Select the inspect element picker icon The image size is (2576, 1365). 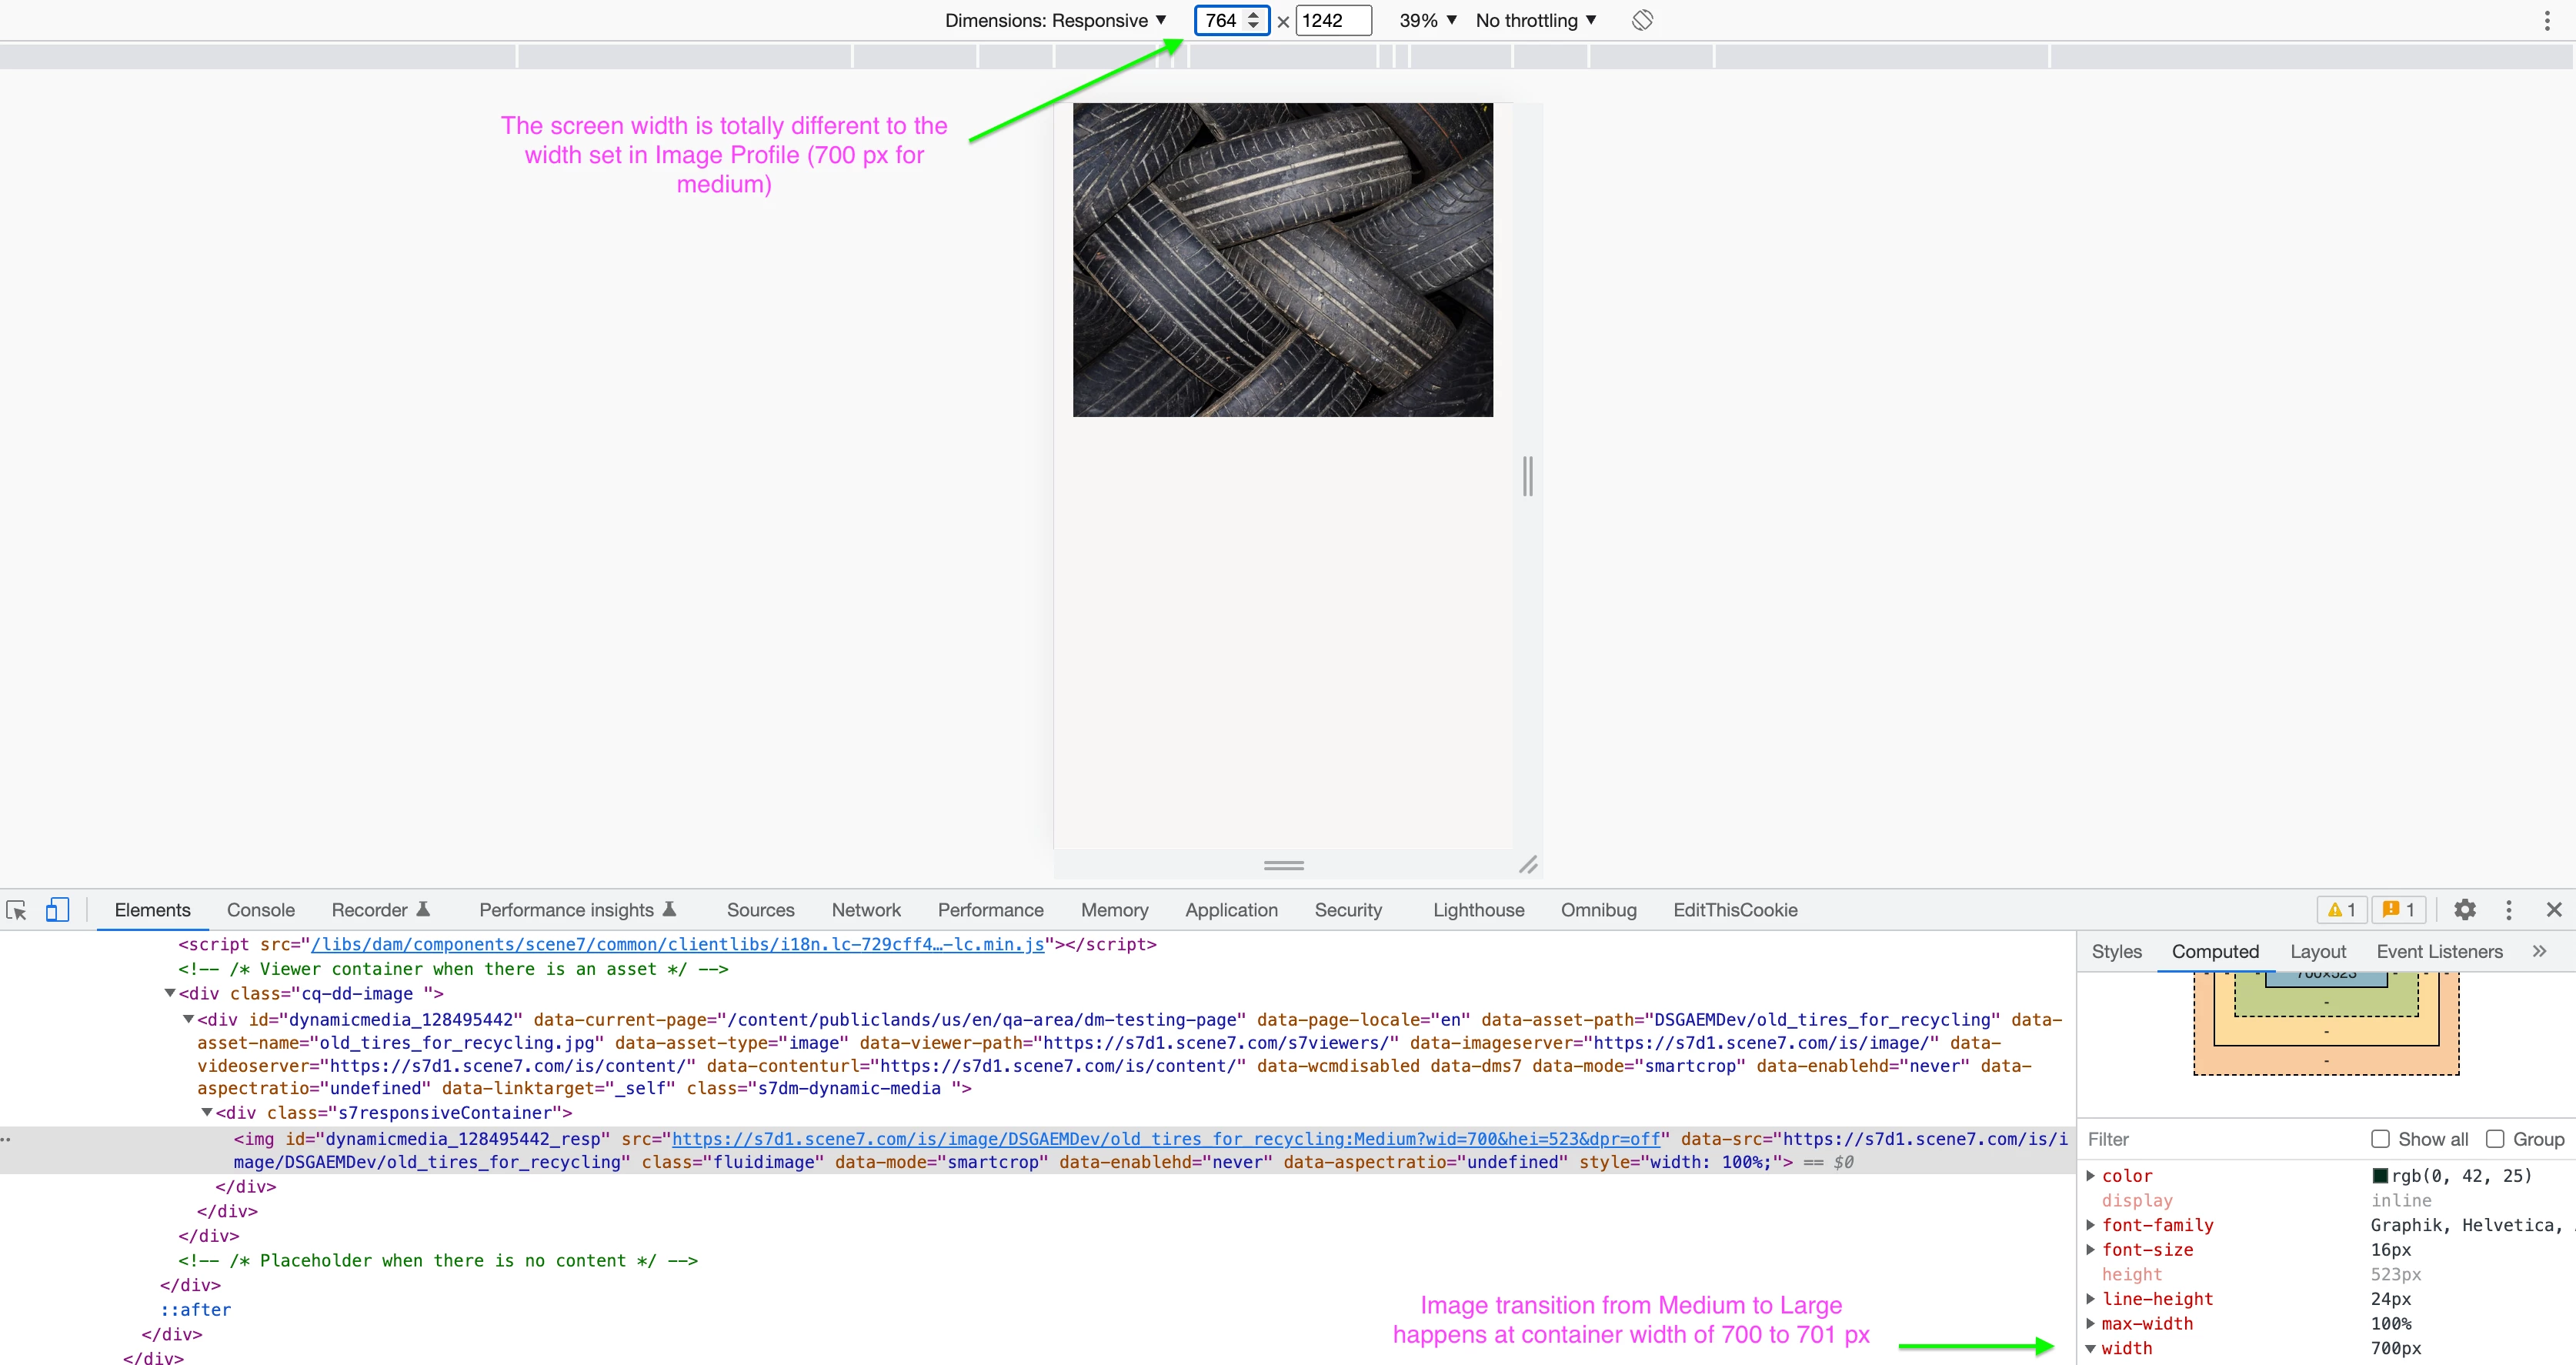click(16, 910)
